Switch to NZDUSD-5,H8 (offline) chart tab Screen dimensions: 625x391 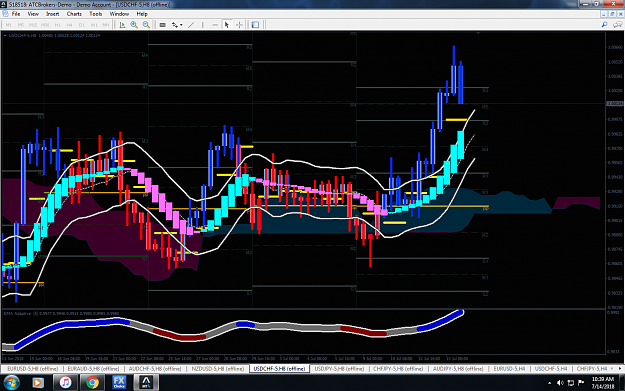(217, 369)
